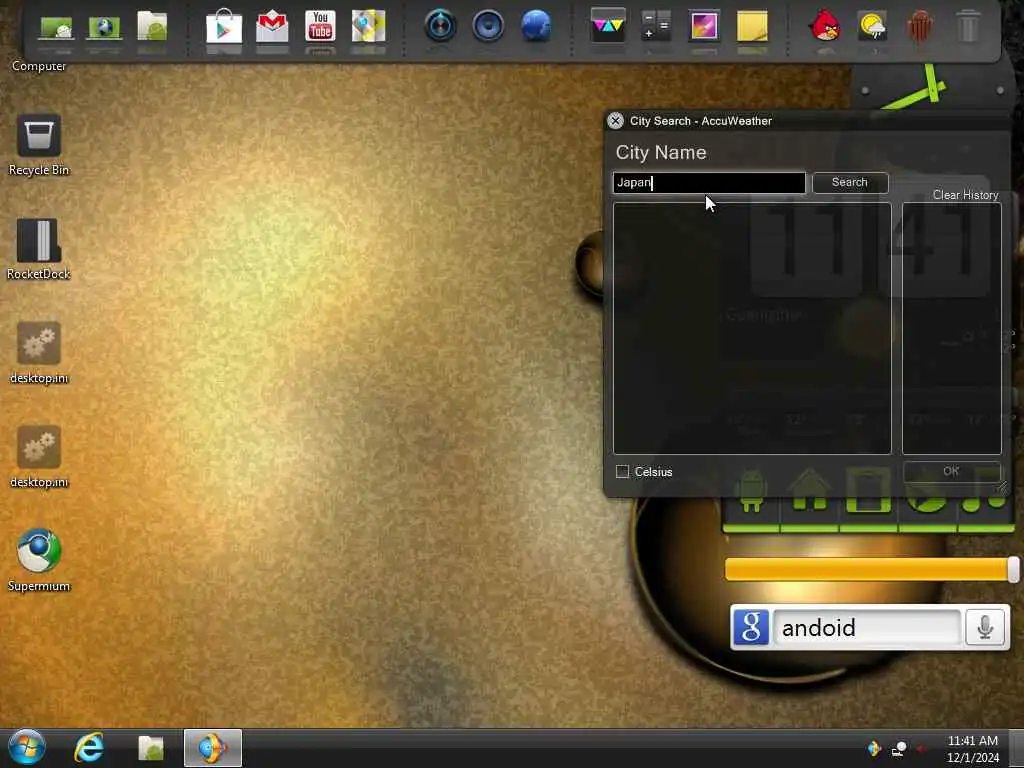Image resolution: width=1024 pixels, height=768 pixels.
Task: Open the taskbar Android folder icon
Action: coord(151,748)
